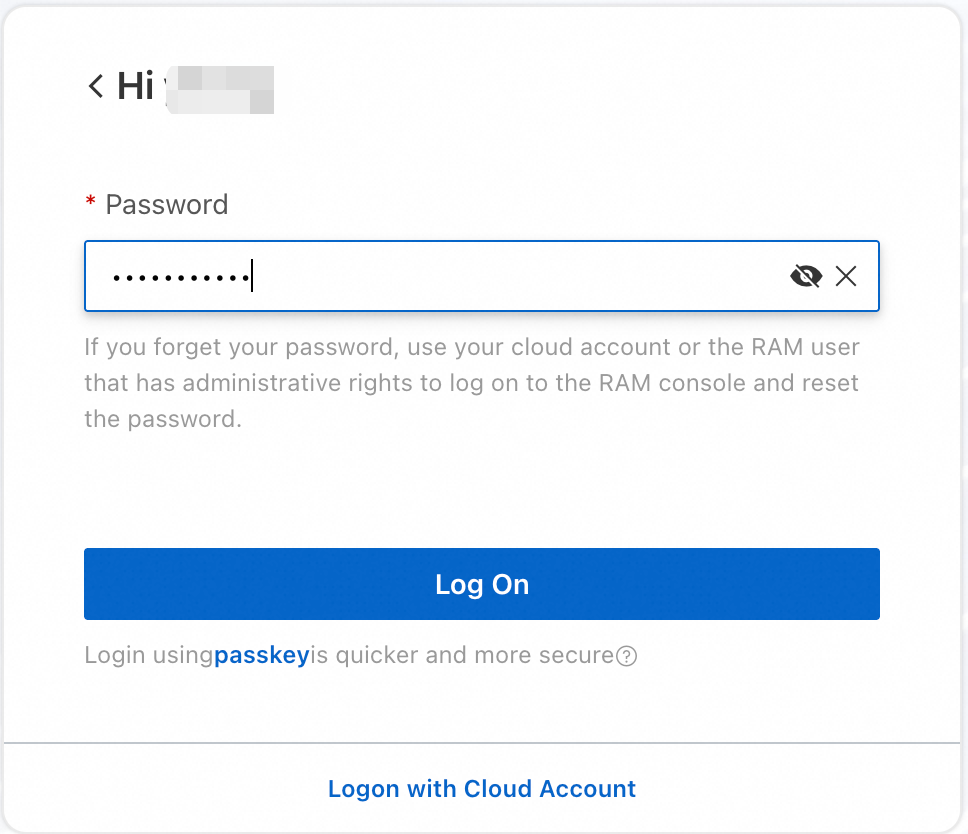The image size is (968, 834).
Task: Click the Hi greeting heading
Action: pos(135,87)
